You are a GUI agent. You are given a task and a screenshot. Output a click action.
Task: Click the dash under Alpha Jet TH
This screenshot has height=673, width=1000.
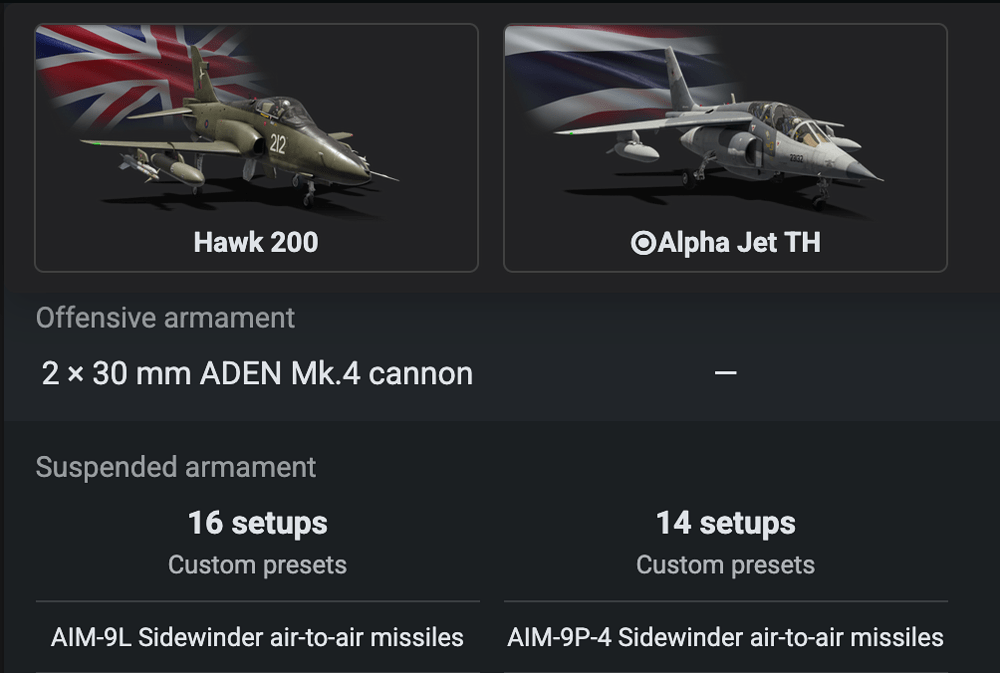coord(726,373)
